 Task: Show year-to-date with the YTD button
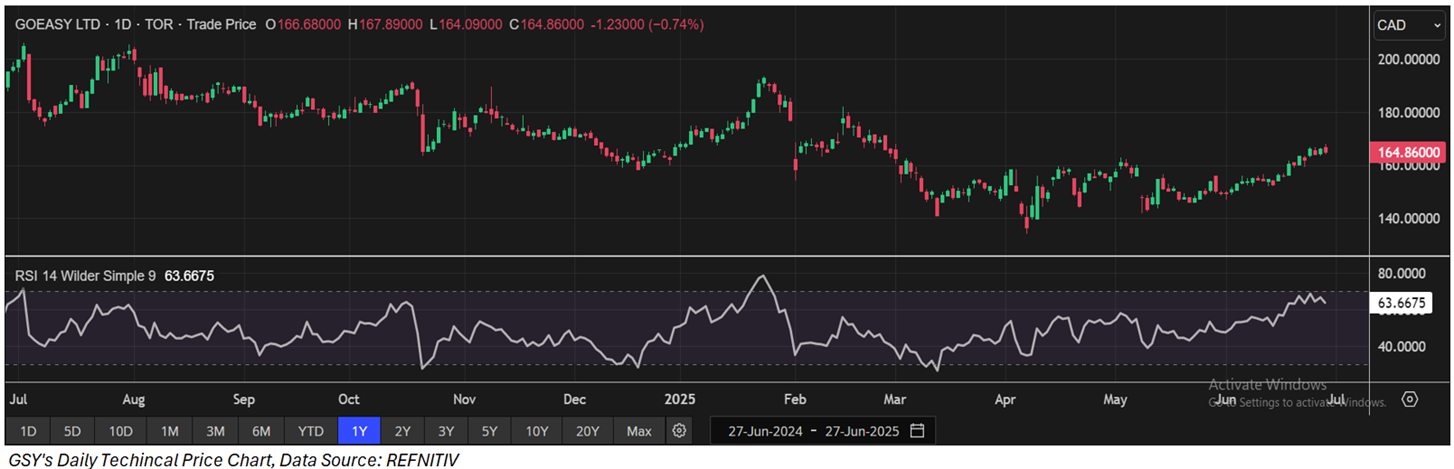coord(311,431)
